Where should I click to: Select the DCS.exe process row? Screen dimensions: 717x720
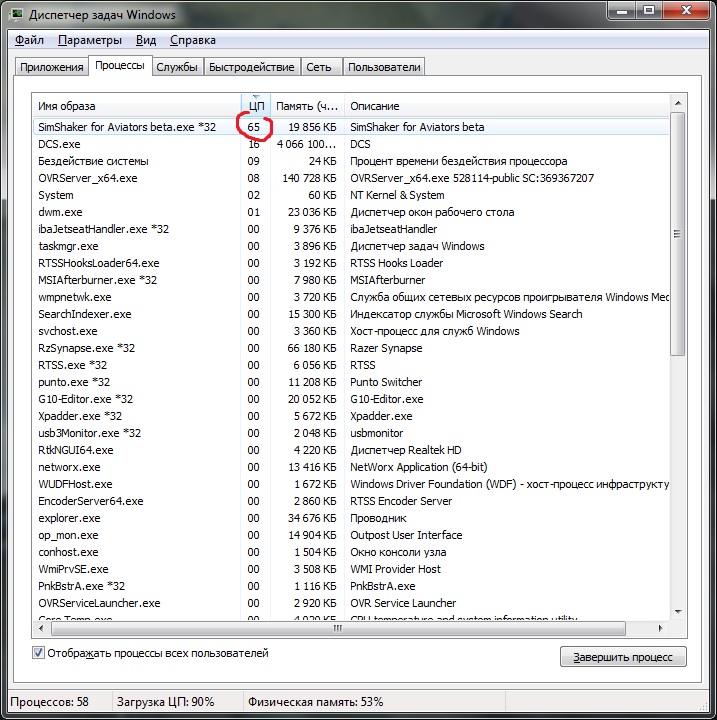351,144
